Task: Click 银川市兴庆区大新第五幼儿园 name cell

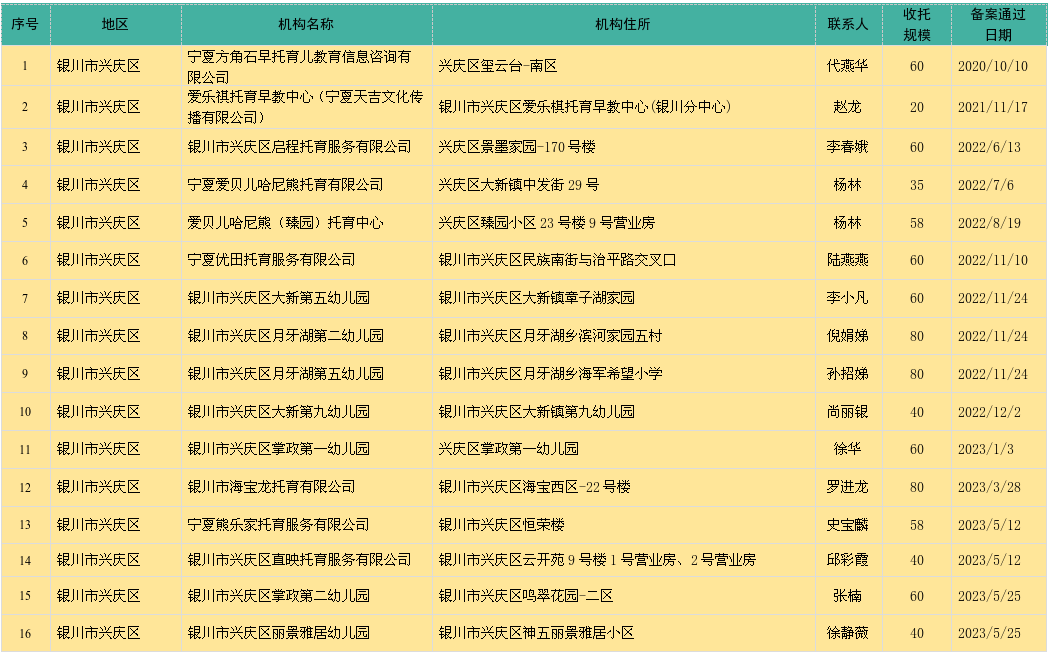Action: (x=305, y=297)
